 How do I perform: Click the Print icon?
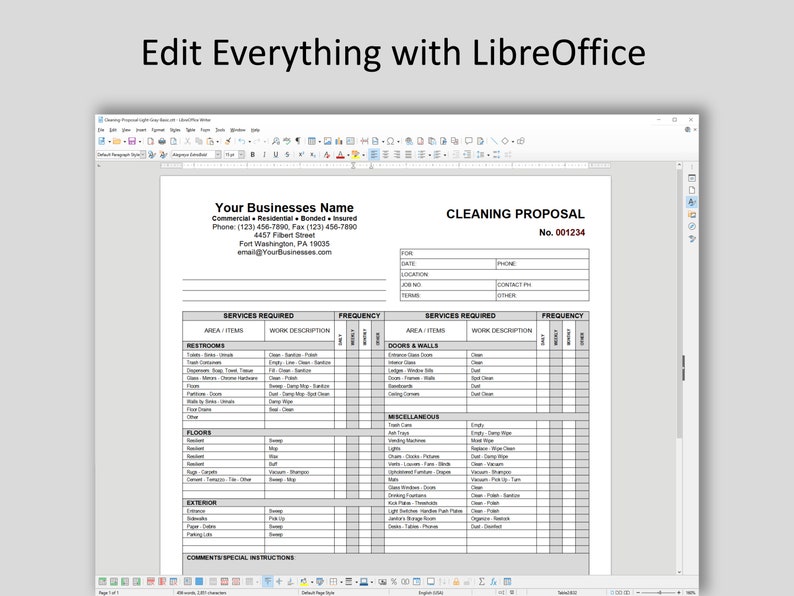coord(162,141)
